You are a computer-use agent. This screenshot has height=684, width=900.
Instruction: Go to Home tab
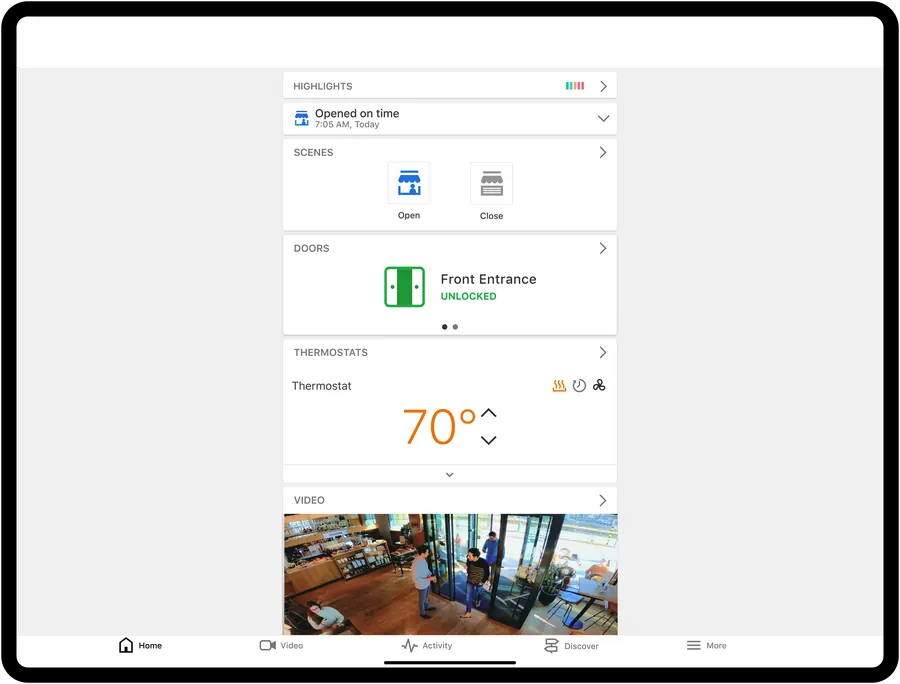(140, 646)
